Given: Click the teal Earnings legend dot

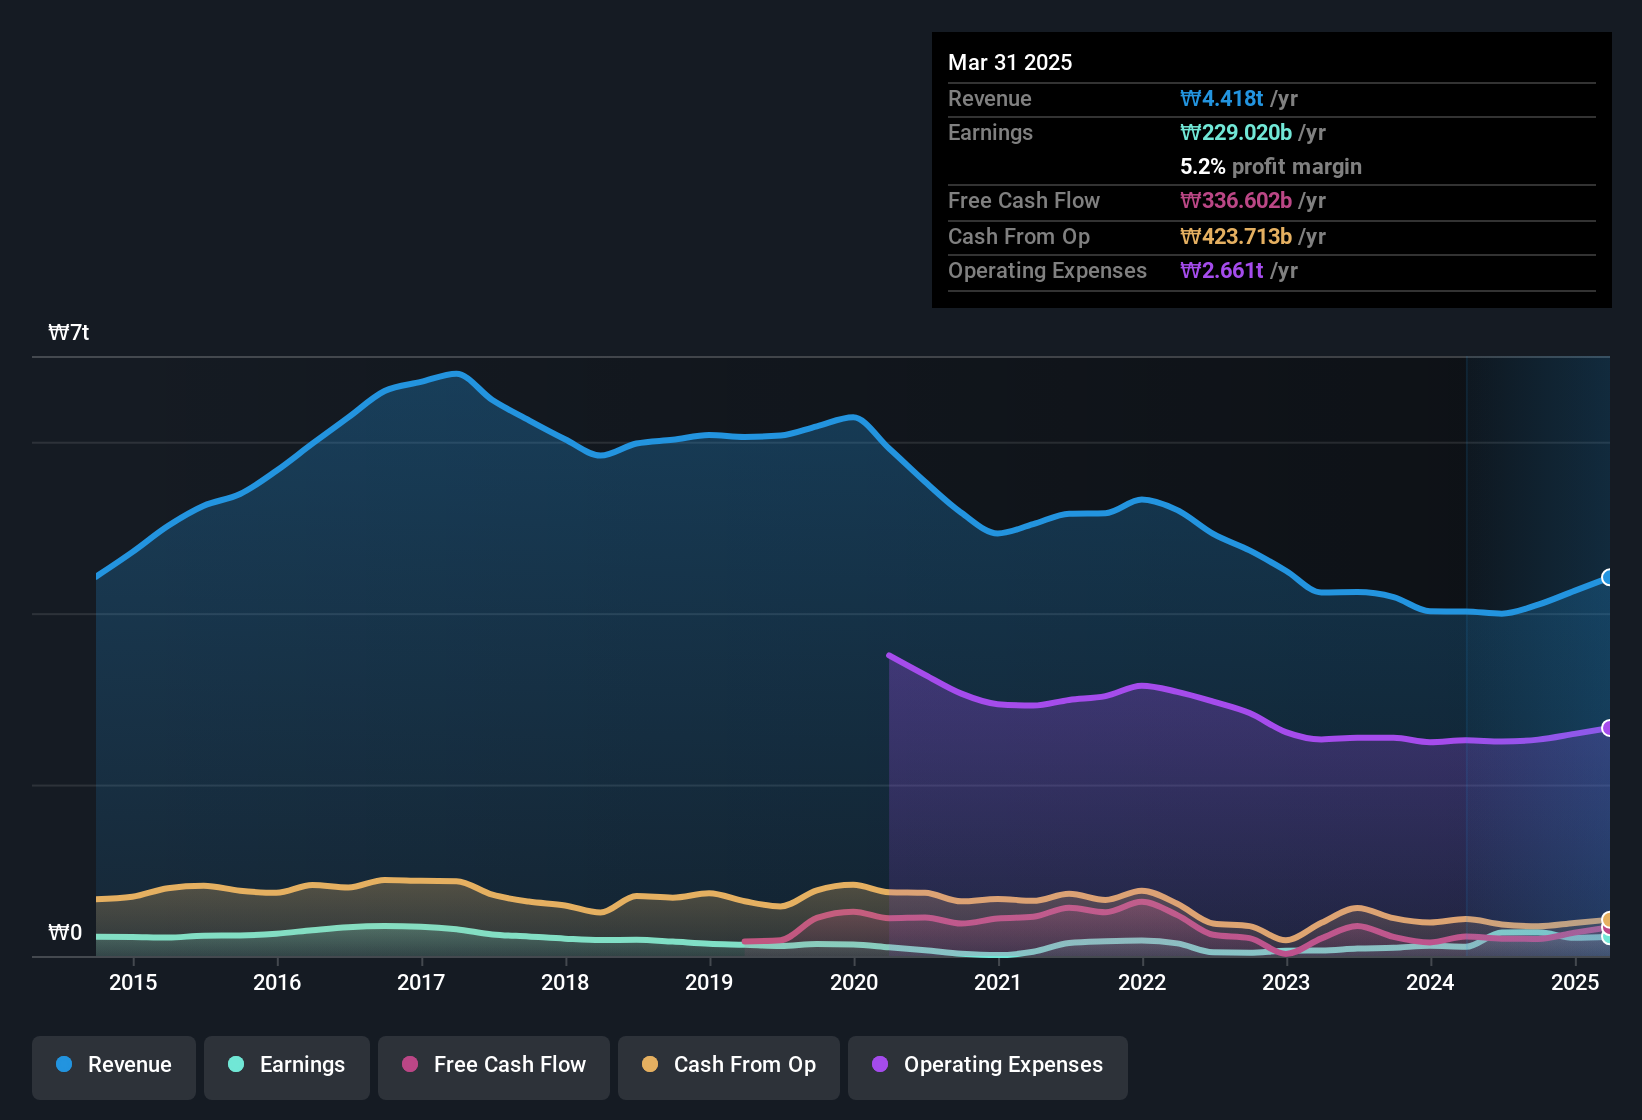Looking at the screenshot, I should (x=236, y=1065).
